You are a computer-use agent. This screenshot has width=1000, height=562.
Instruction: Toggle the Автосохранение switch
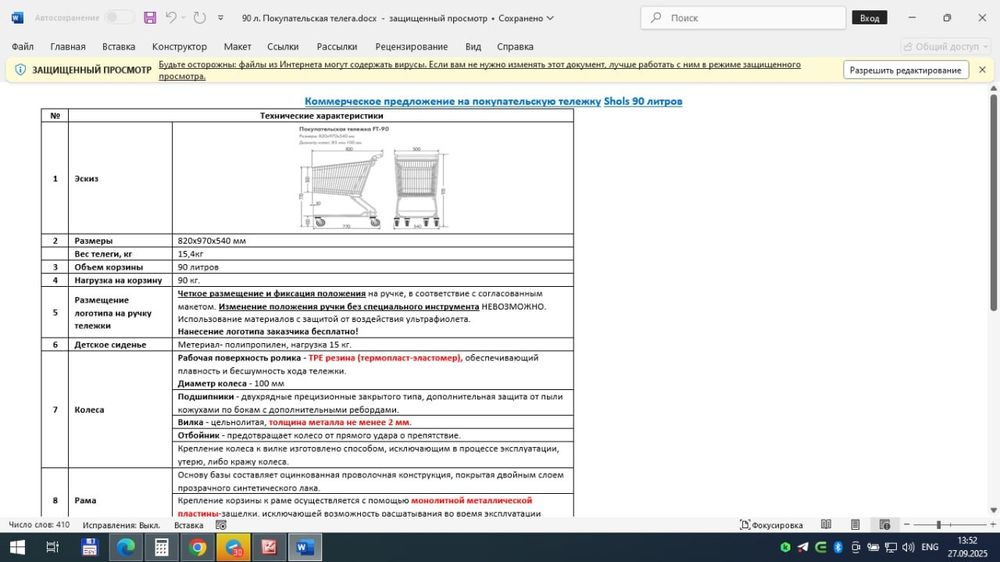119,18
